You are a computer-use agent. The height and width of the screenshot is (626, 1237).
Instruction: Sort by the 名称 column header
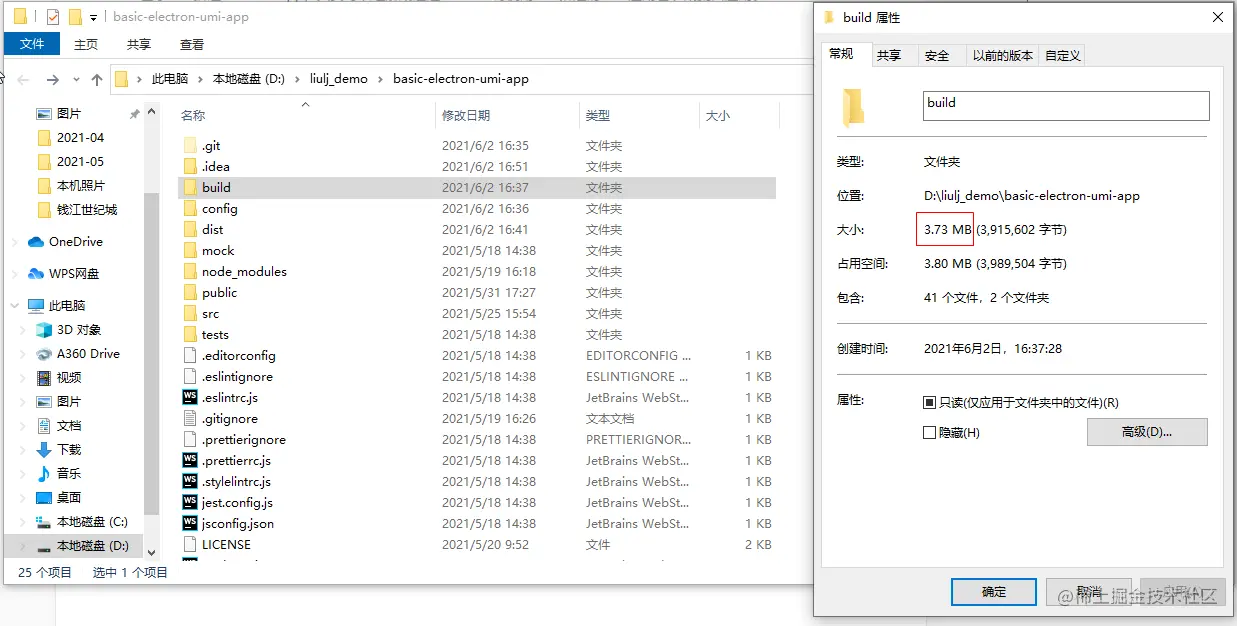tap(304, 116)
